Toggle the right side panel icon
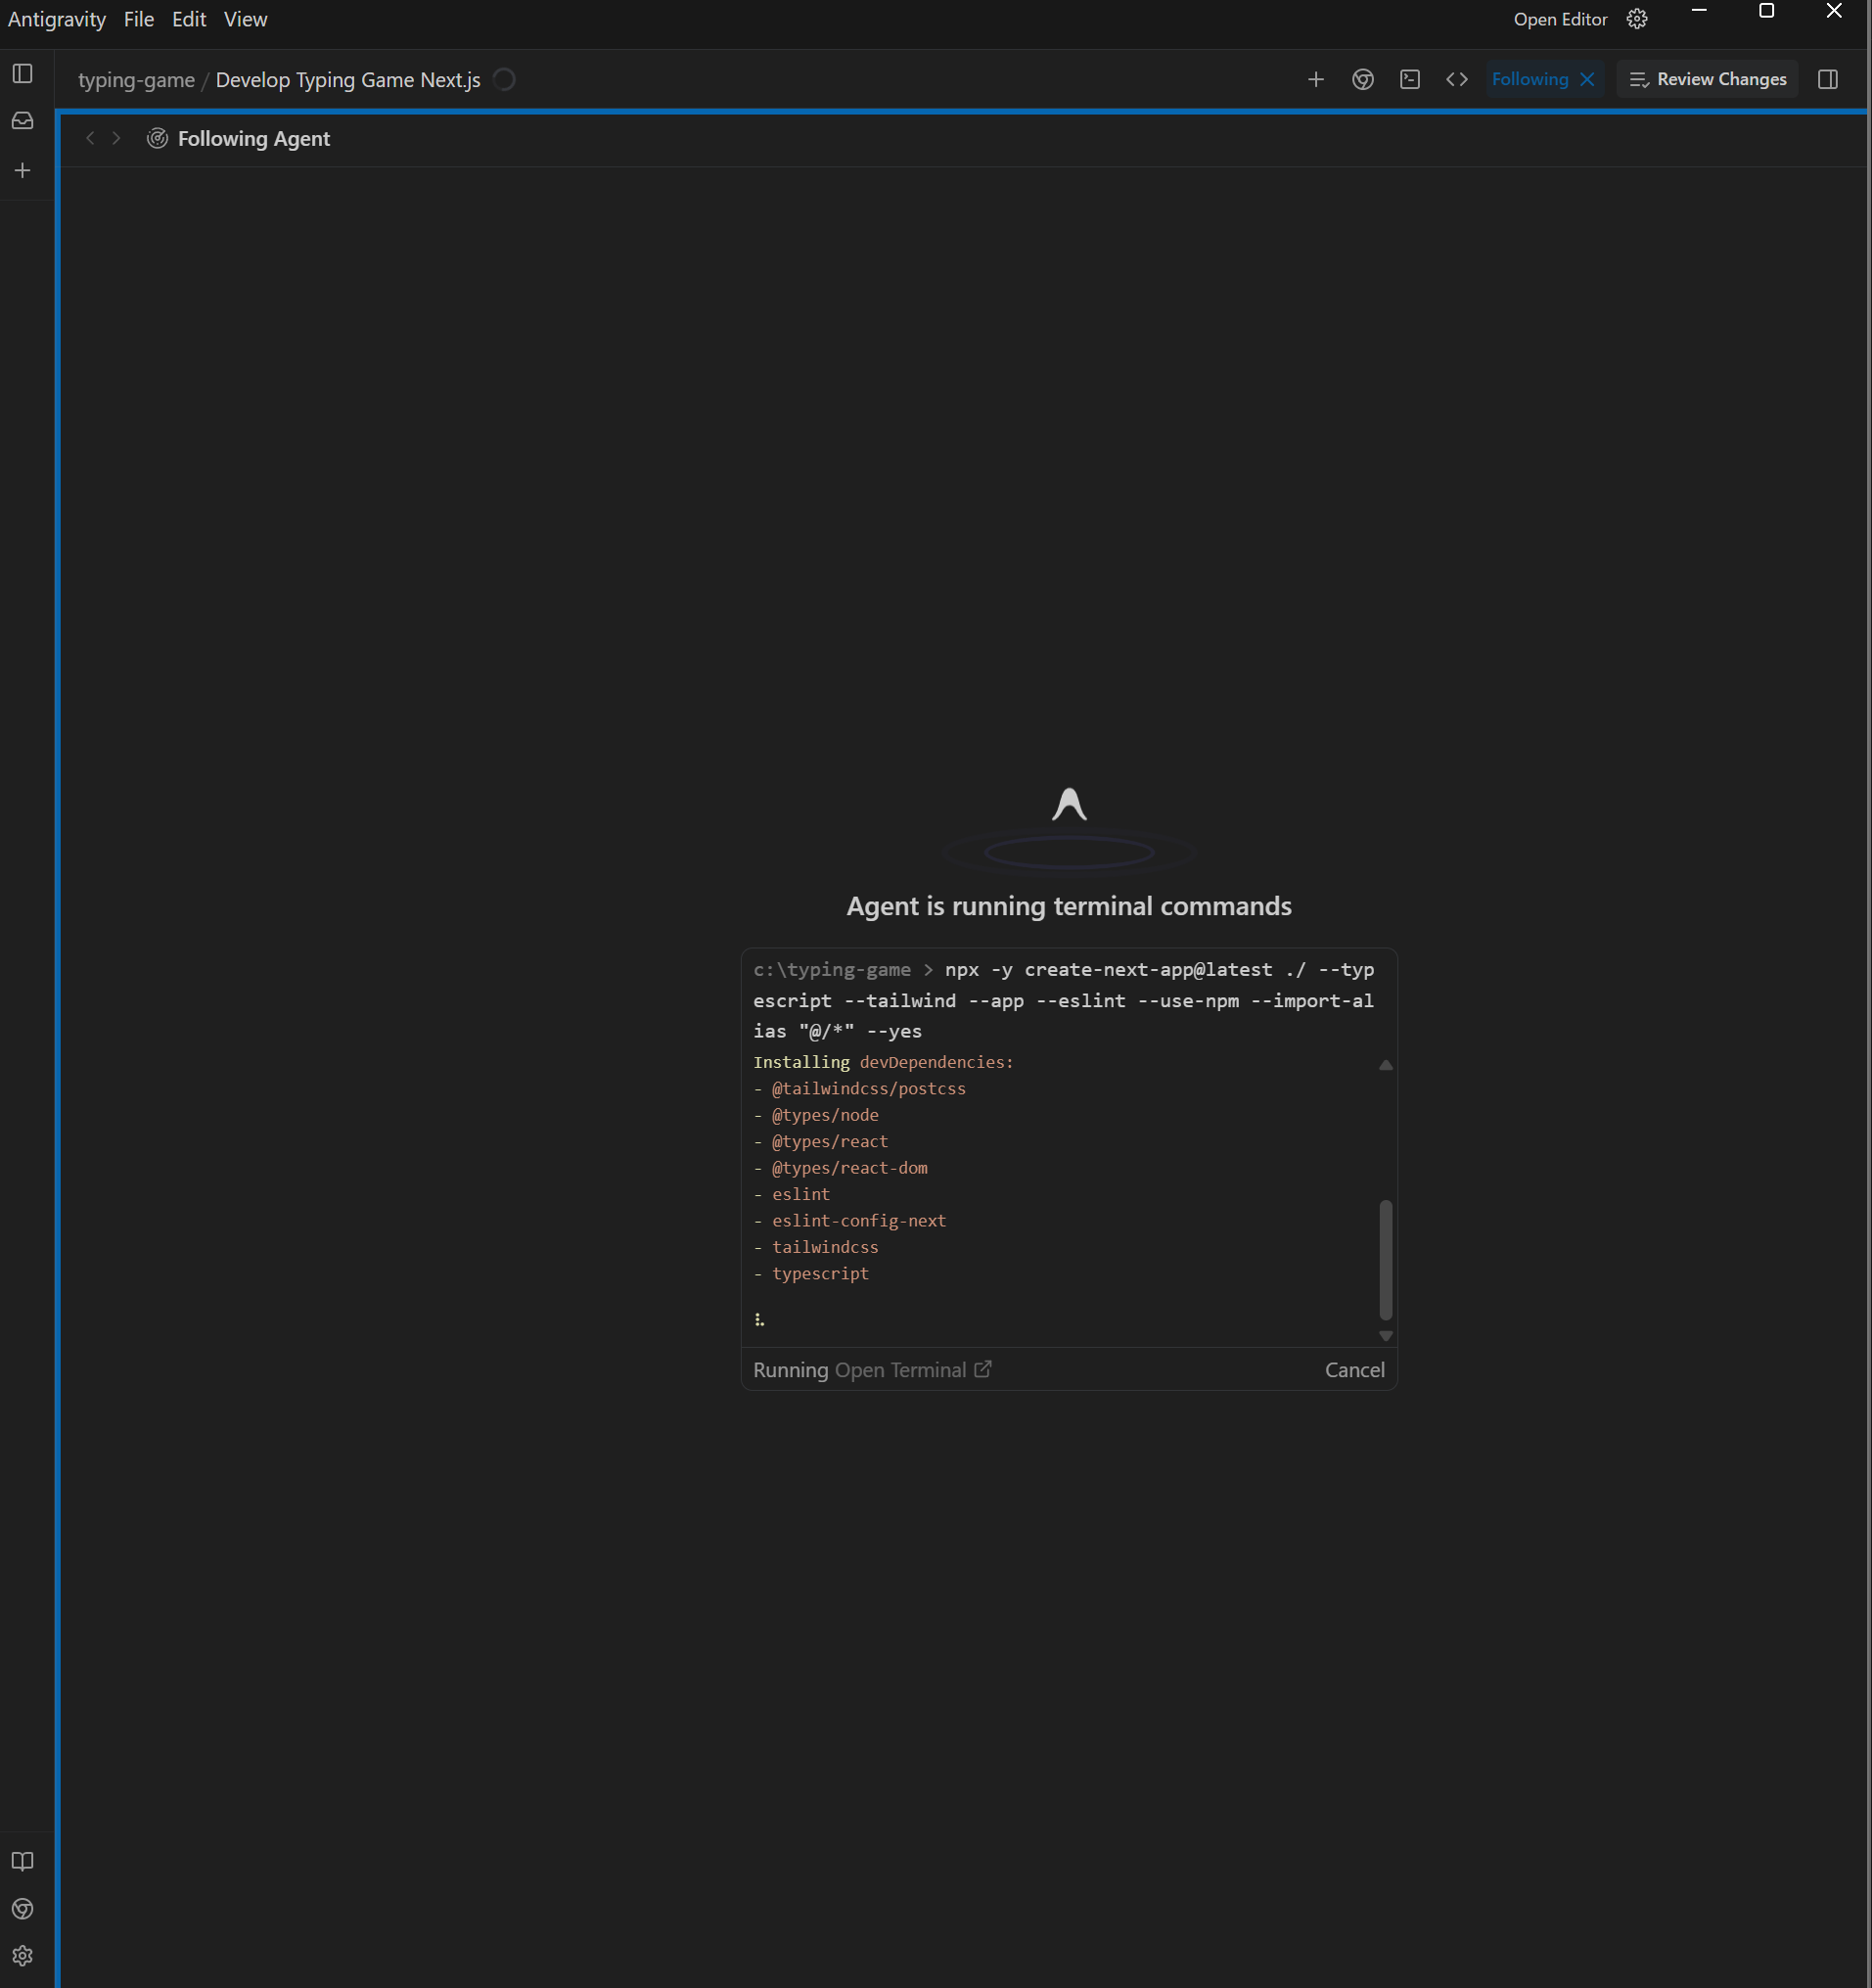The image size is (1872, 1988). (1828, 80)
